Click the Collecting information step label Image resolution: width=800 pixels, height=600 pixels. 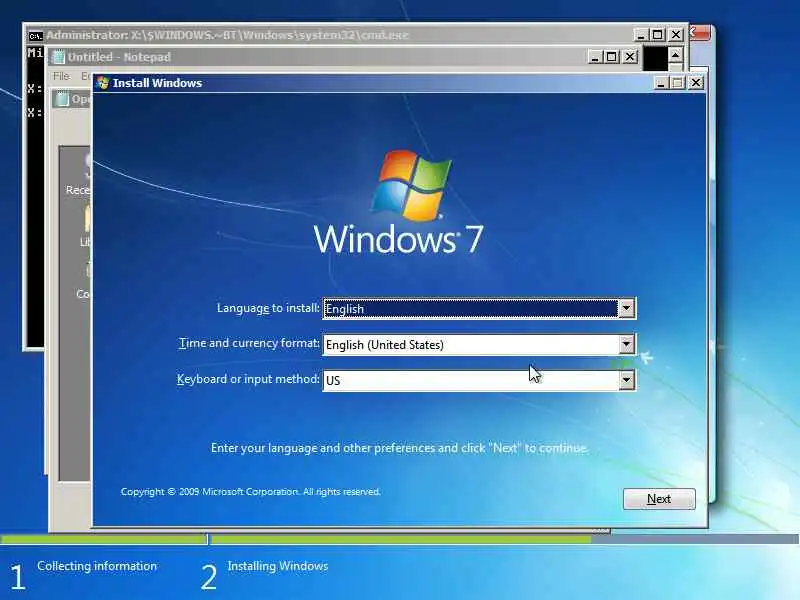[97, 566]
